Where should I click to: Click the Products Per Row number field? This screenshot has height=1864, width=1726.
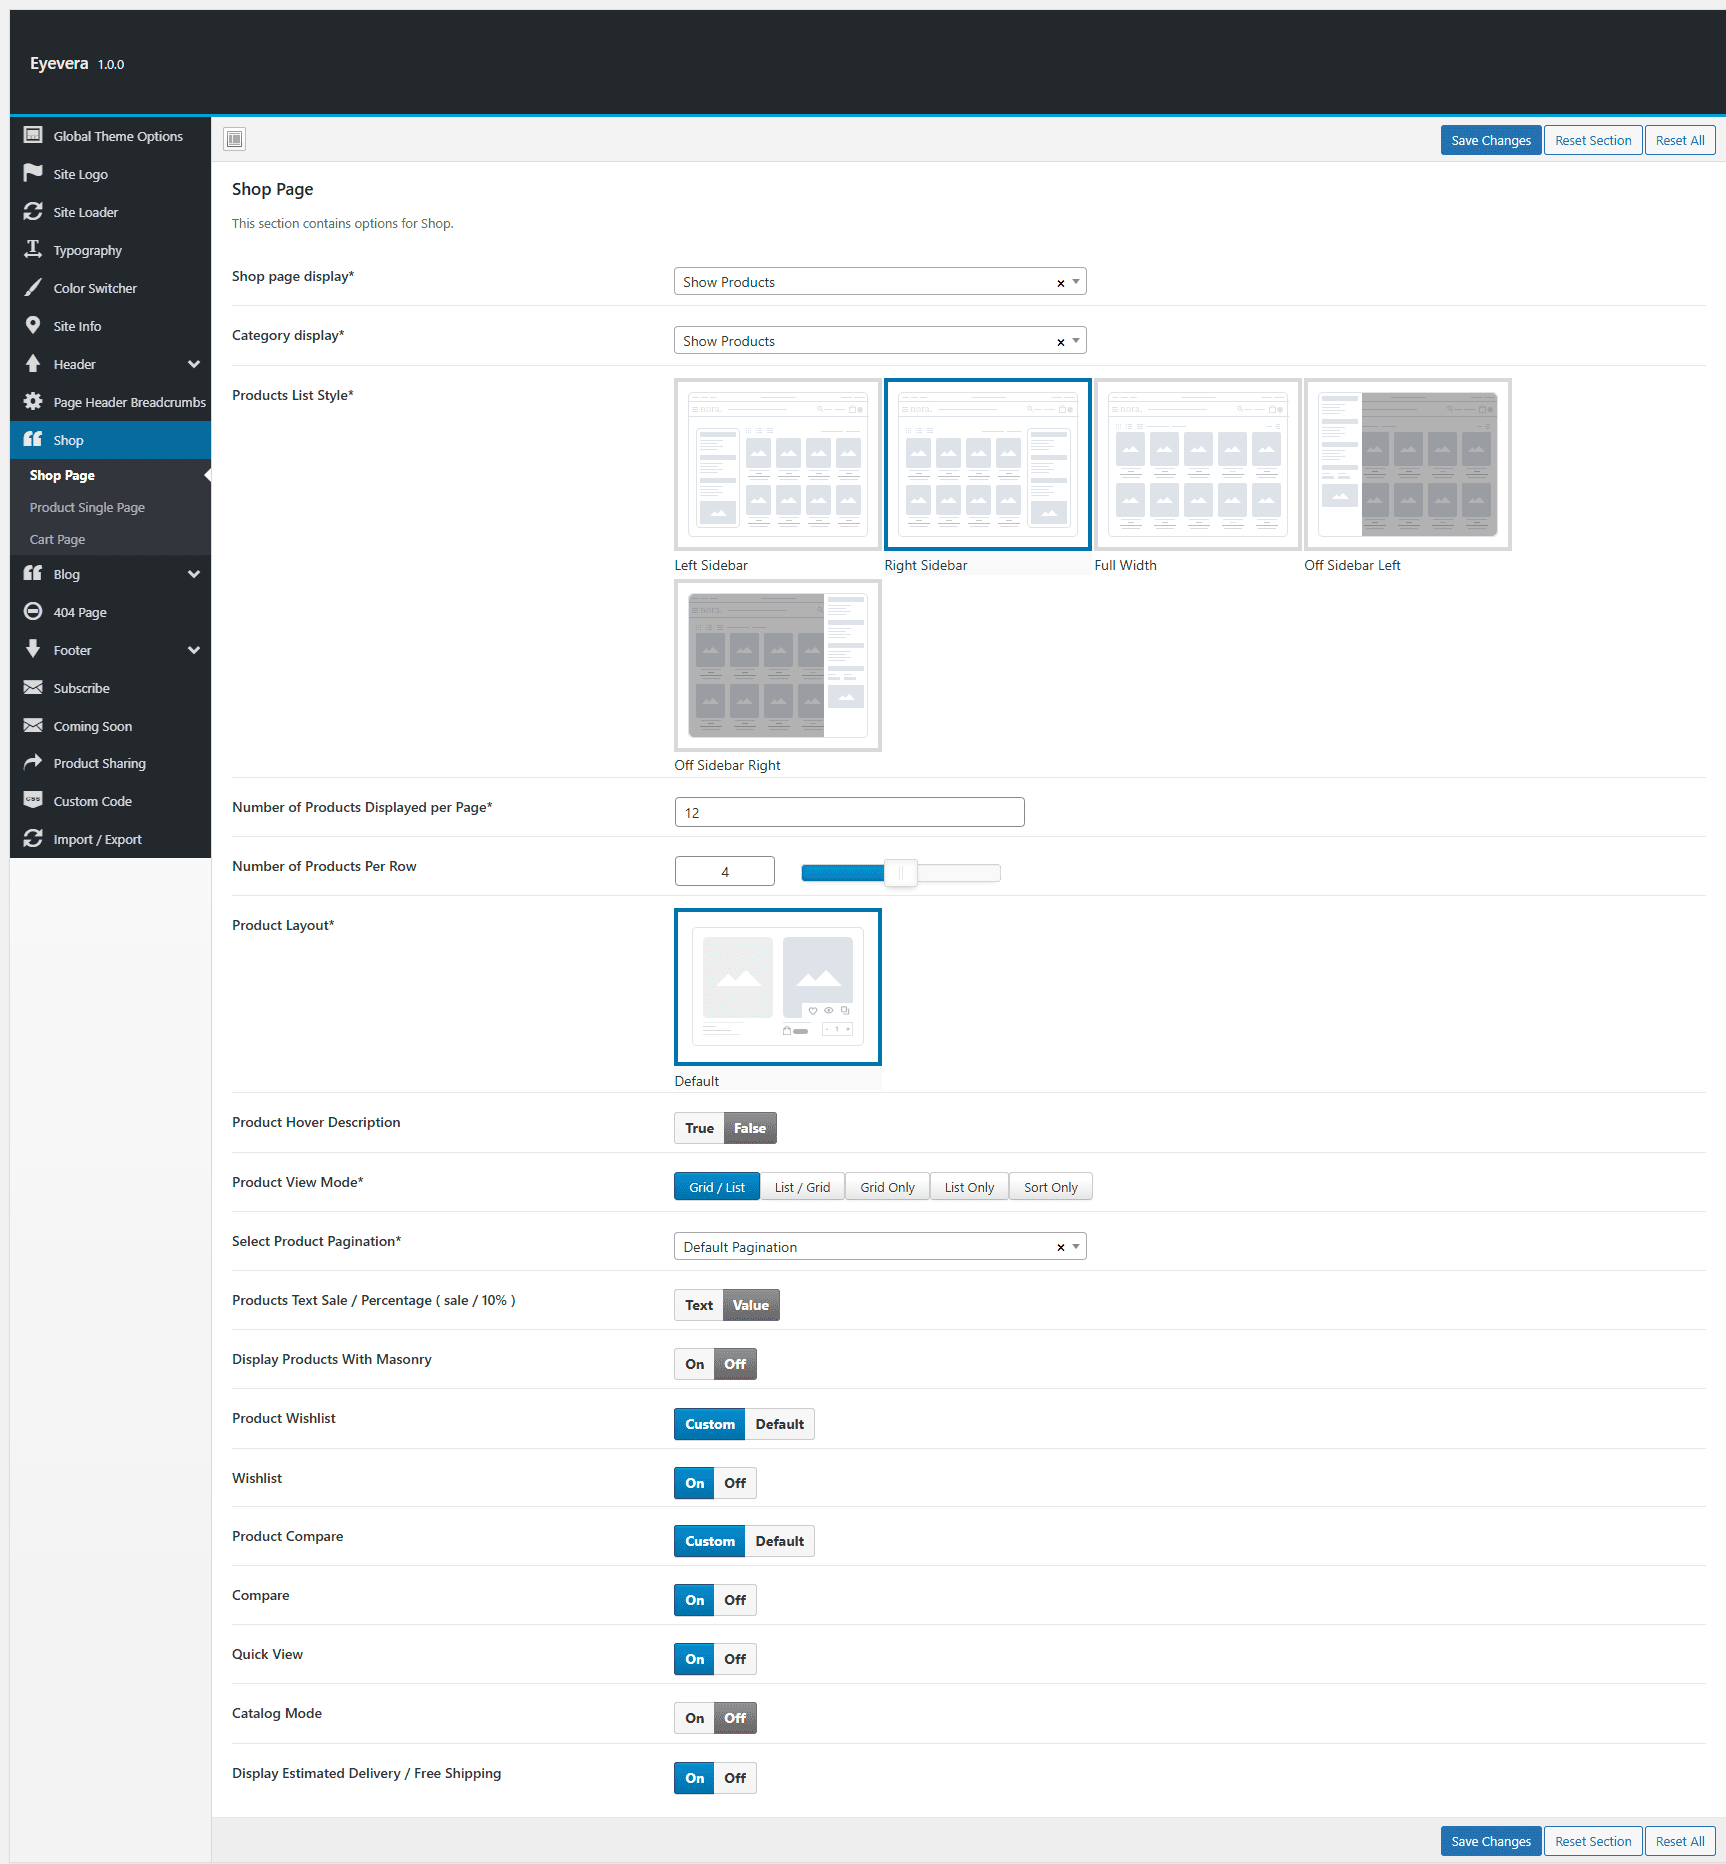click(724, 871)
